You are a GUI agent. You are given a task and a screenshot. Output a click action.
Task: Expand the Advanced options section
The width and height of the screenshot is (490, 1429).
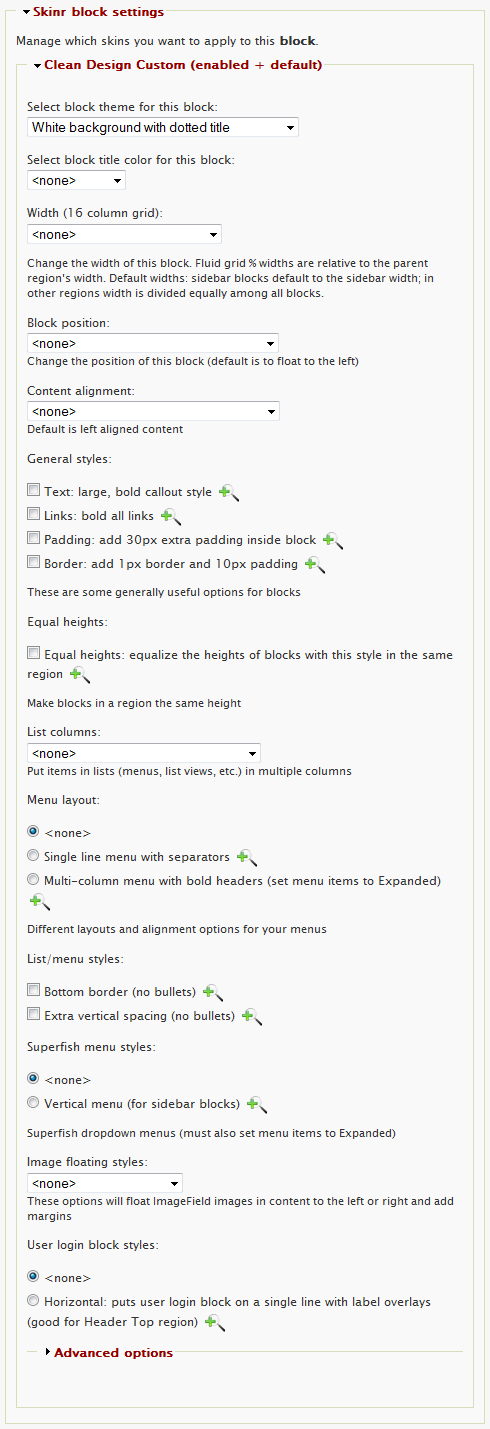113,1353
